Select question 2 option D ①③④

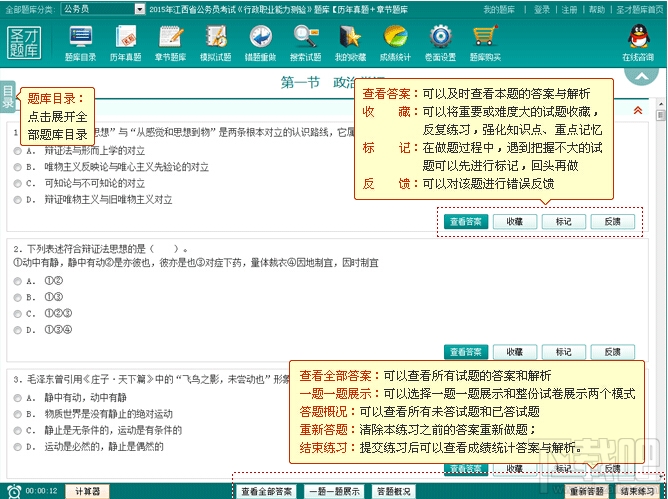(17, 330)
